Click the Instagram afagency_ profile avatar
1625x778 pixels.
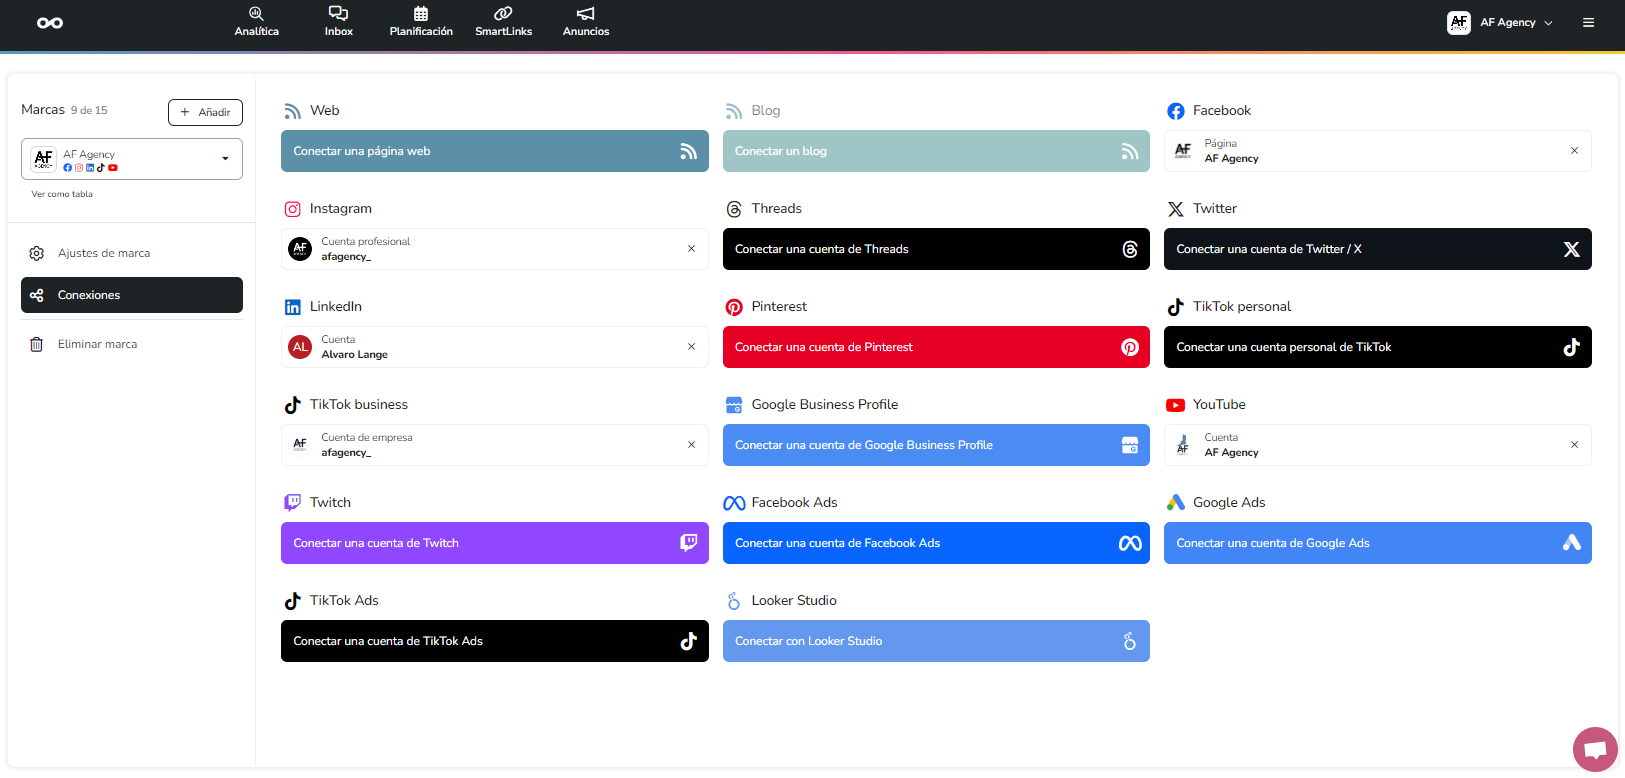(300, 249)
